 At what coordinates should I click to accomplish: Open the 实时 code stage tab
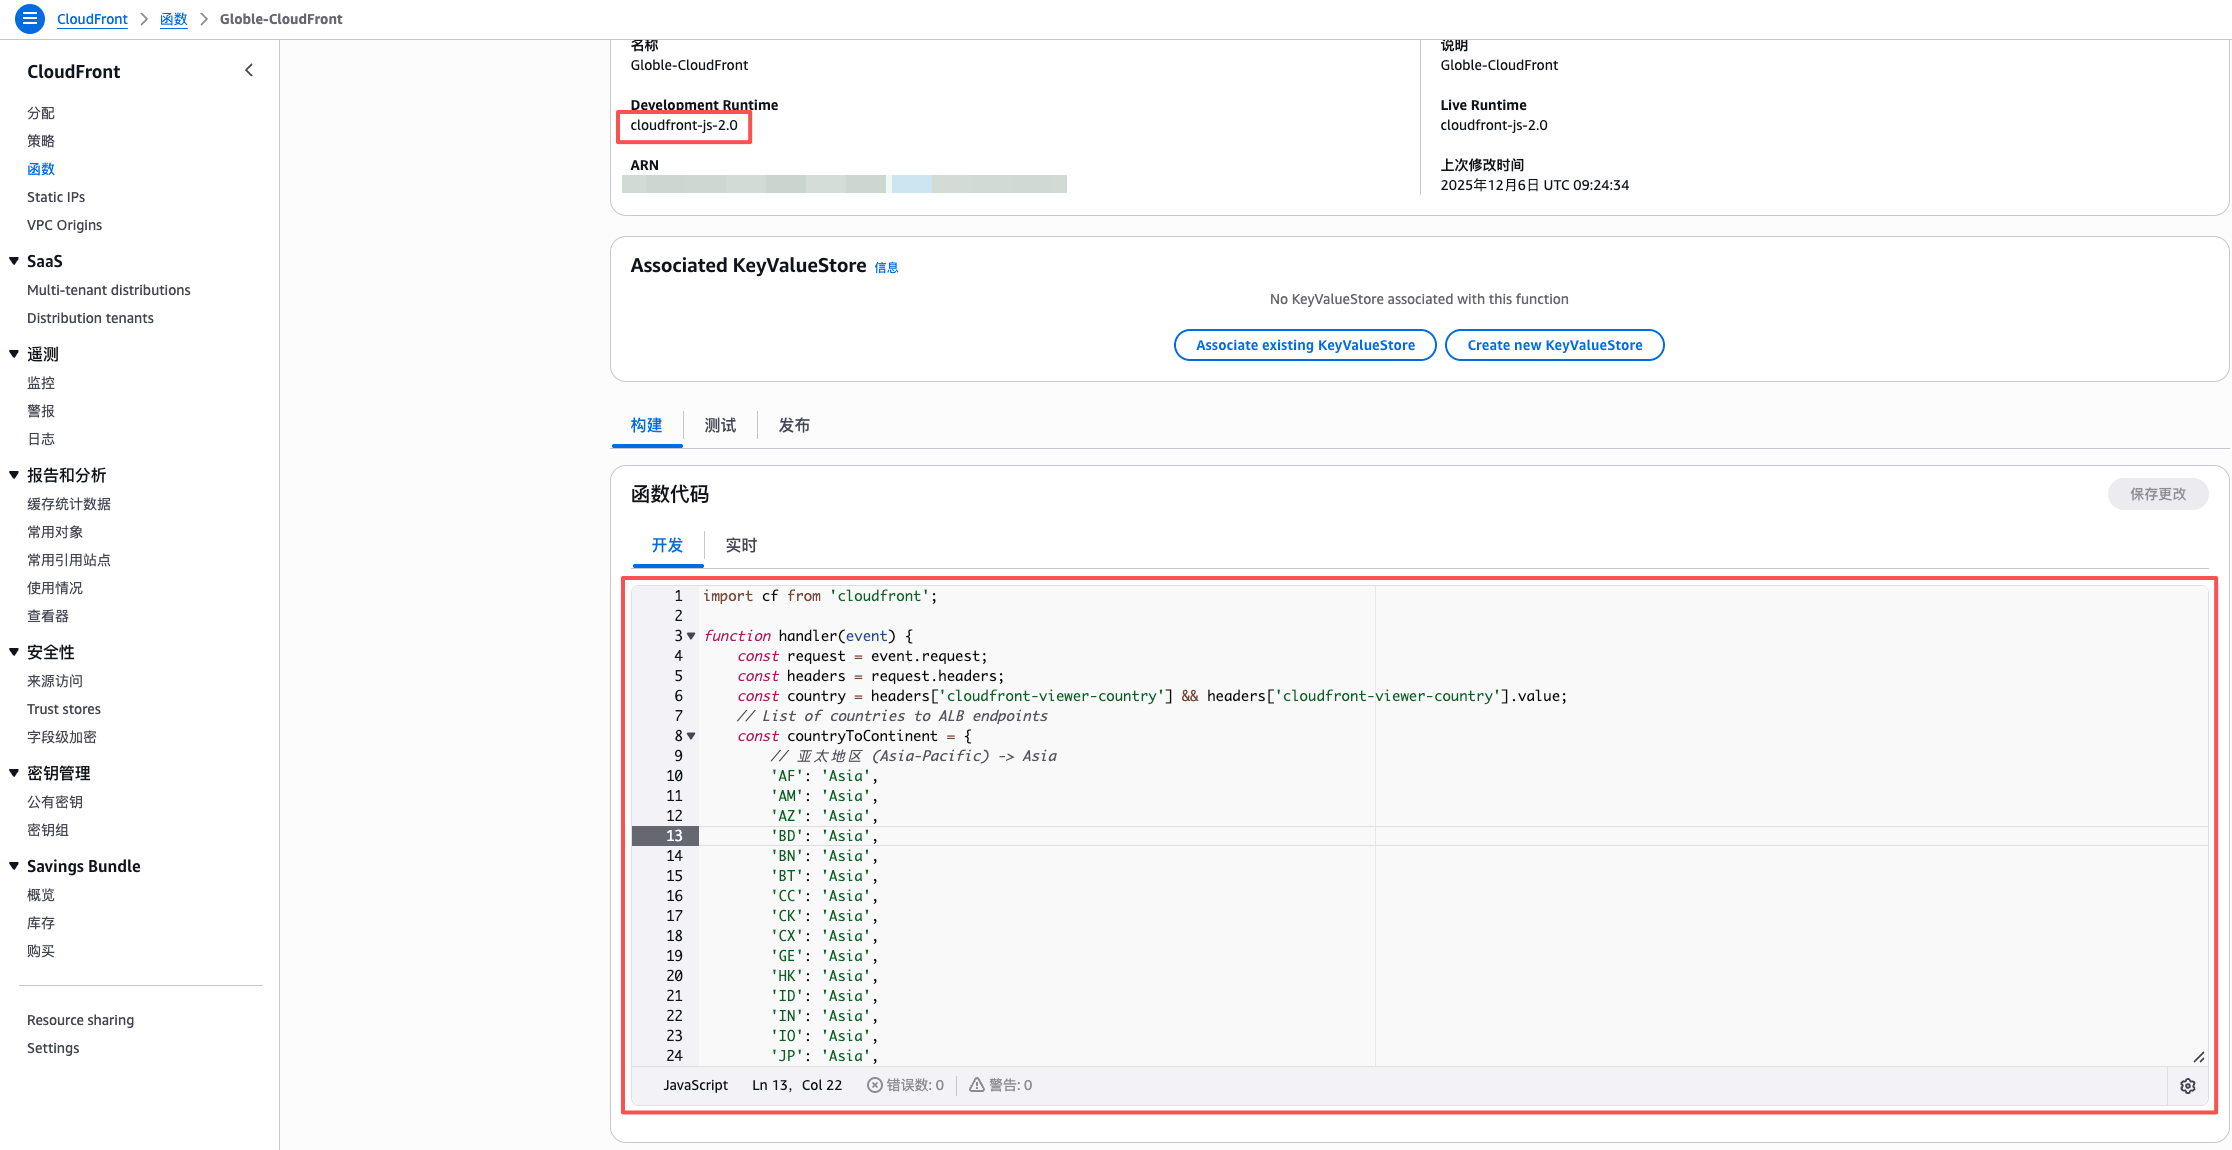point(741,545)
